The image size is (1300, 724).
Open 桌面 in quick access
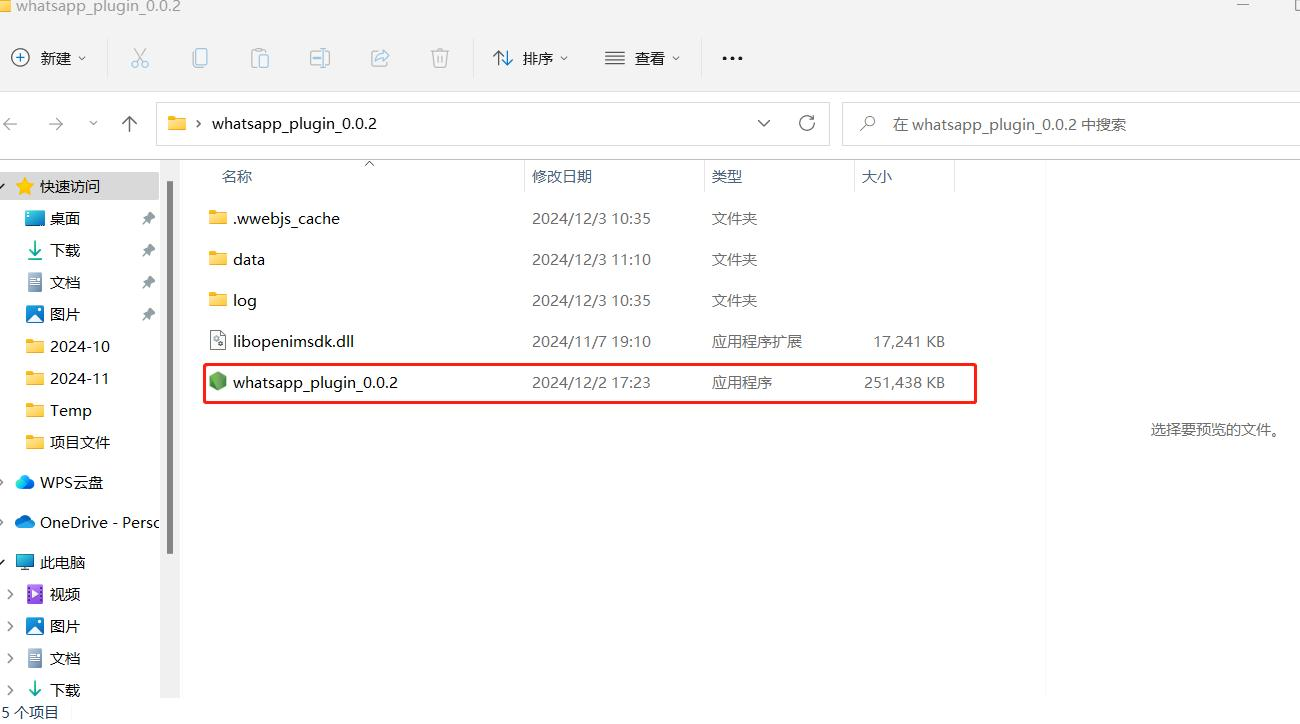tap(65, 218)
